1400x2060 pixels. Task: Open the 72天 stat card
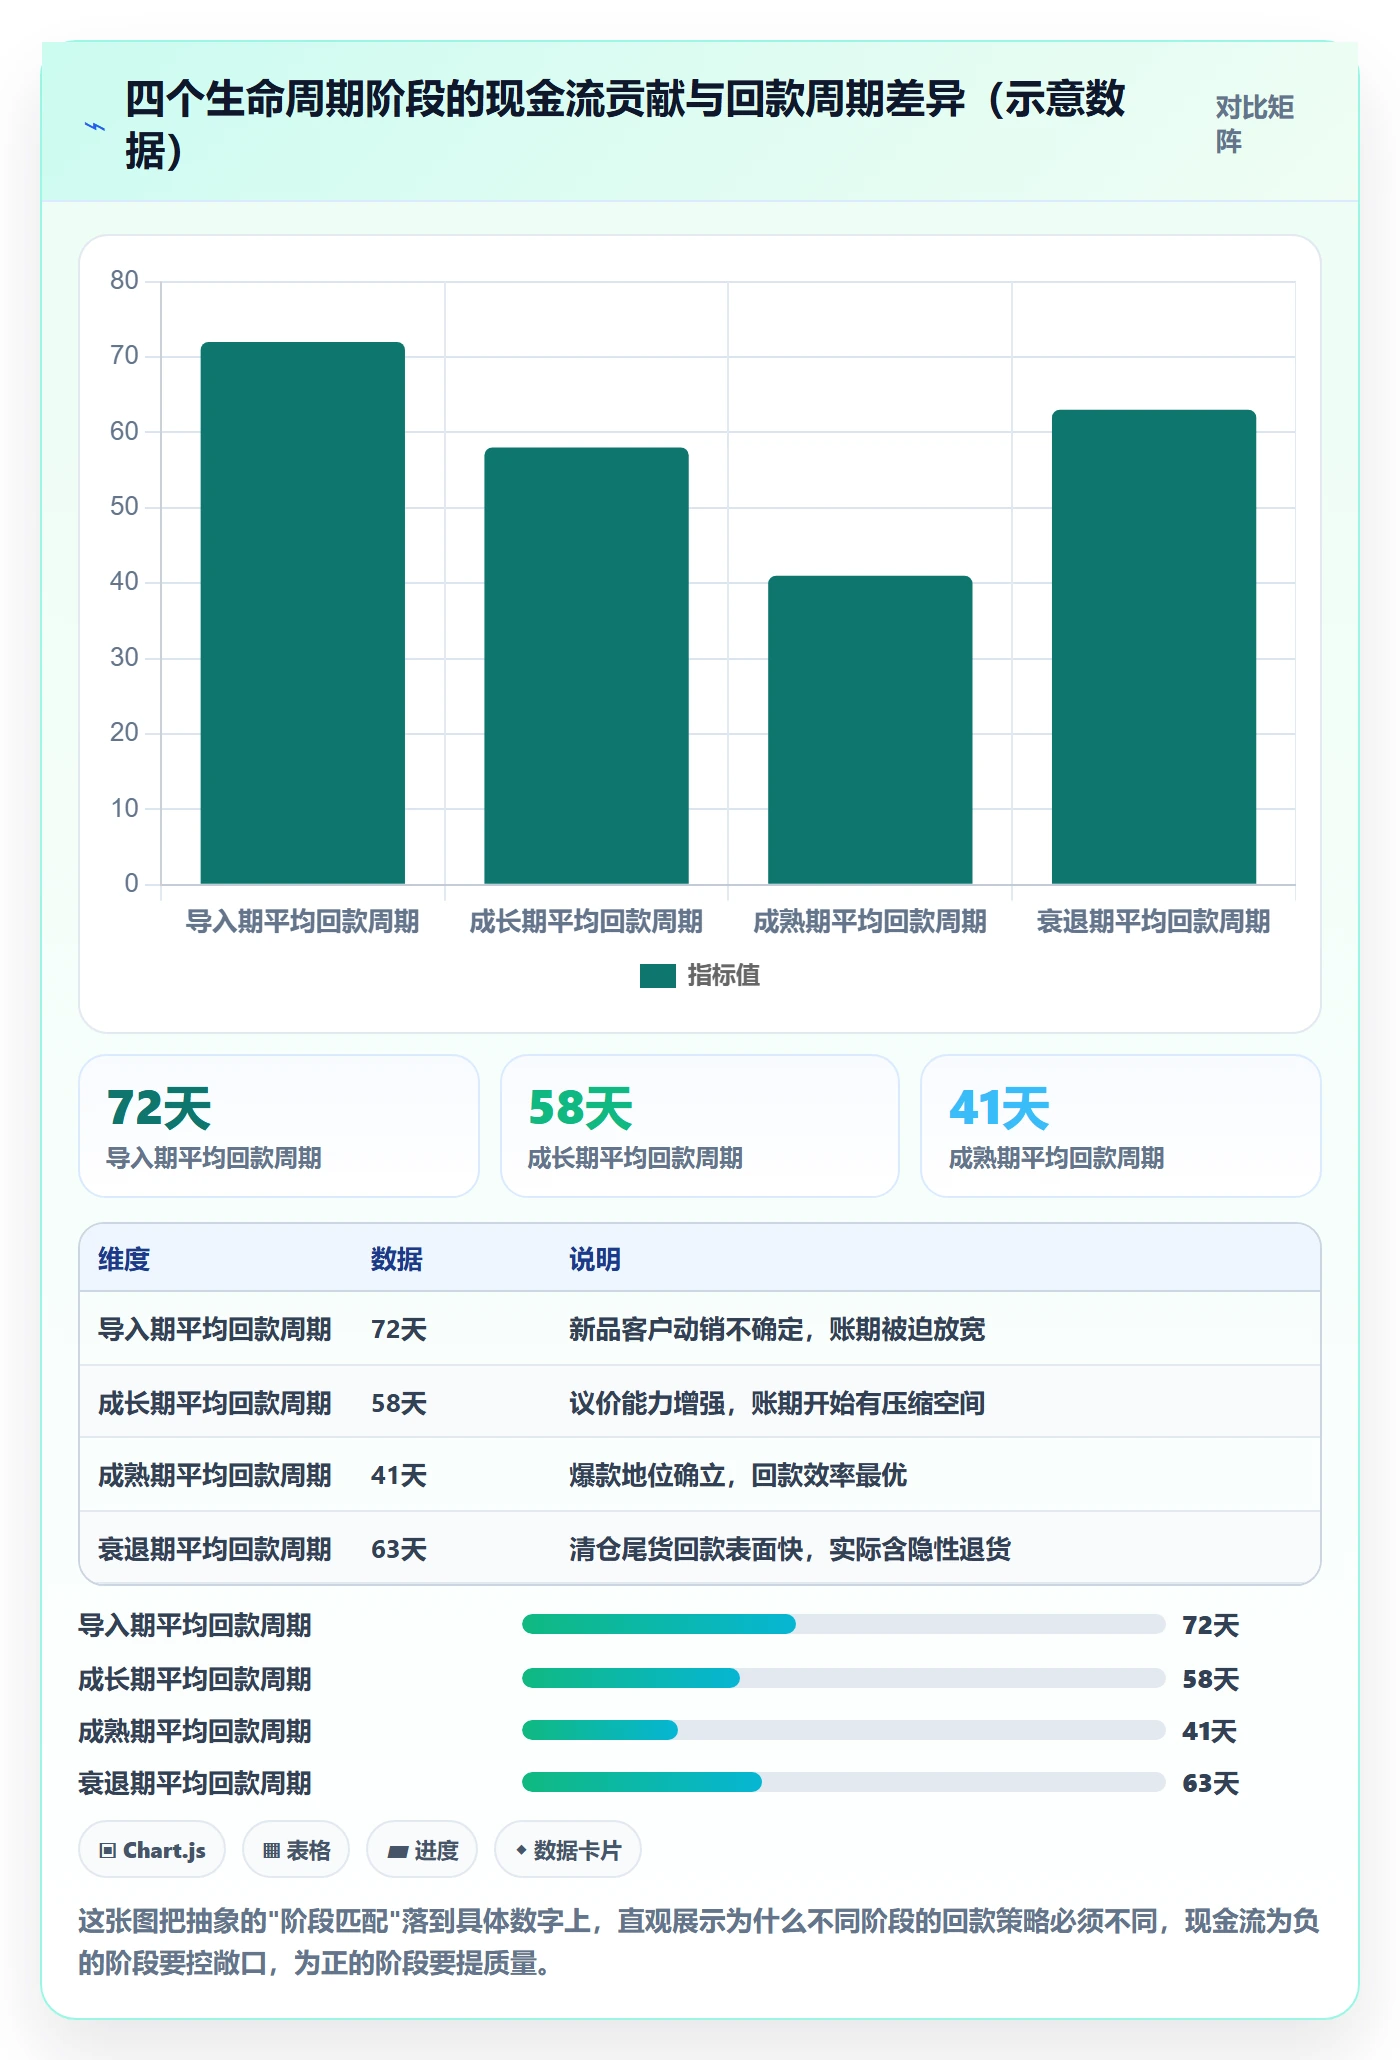tap(279, 1126)
